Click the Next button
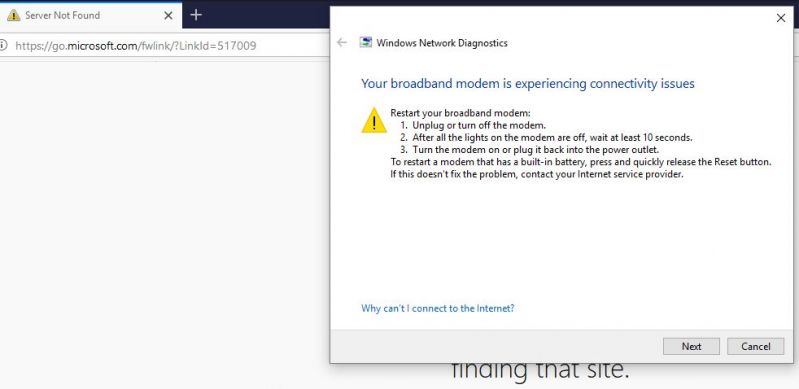The width and height of the screenshot is (799, 389). point(691,346)
